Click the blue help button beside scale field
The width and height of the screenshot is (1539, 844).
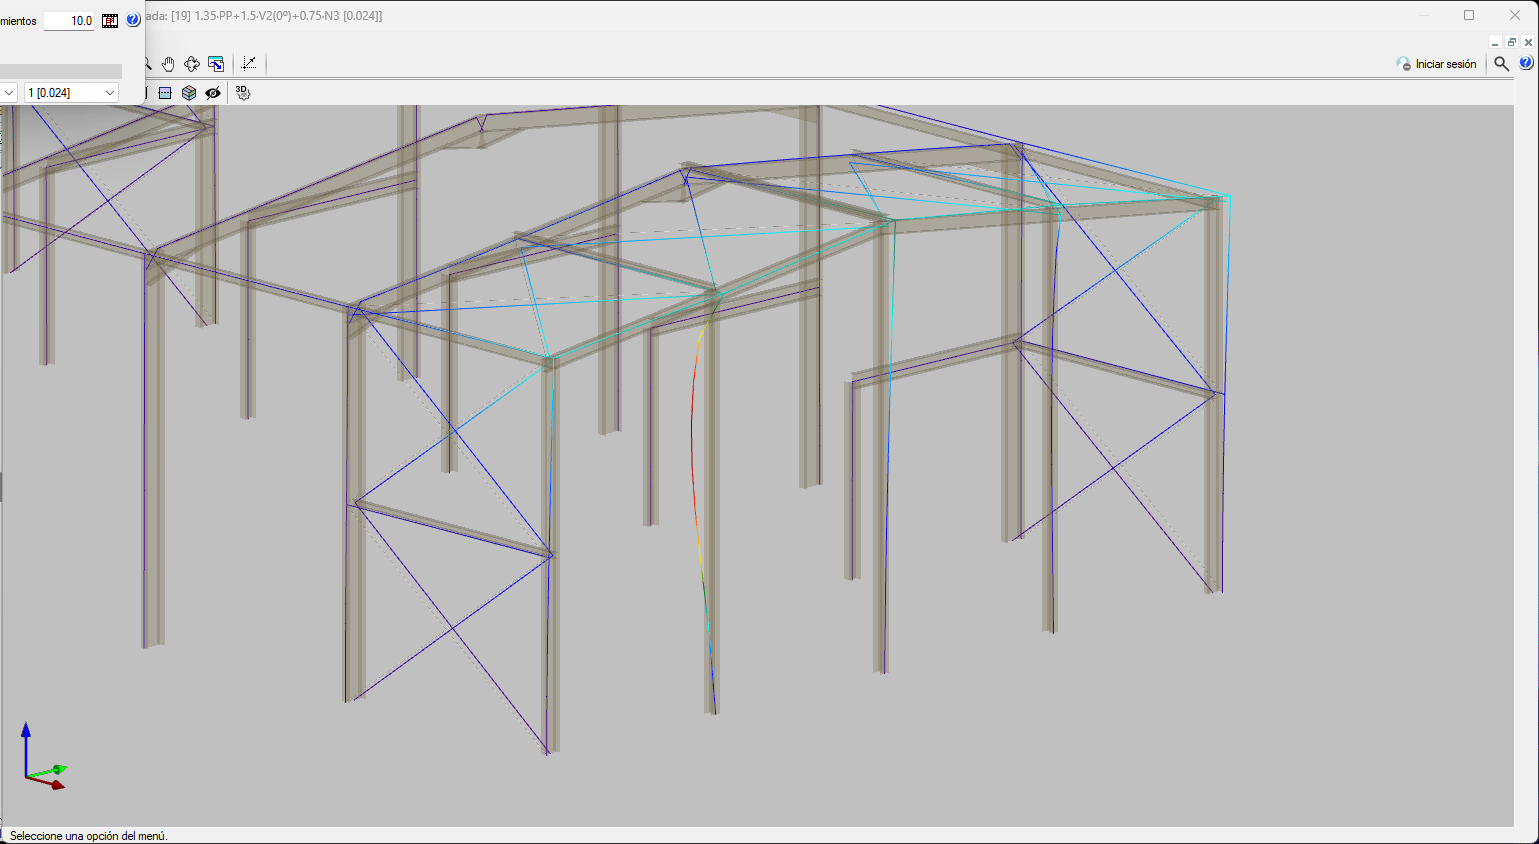pos(133,20)
